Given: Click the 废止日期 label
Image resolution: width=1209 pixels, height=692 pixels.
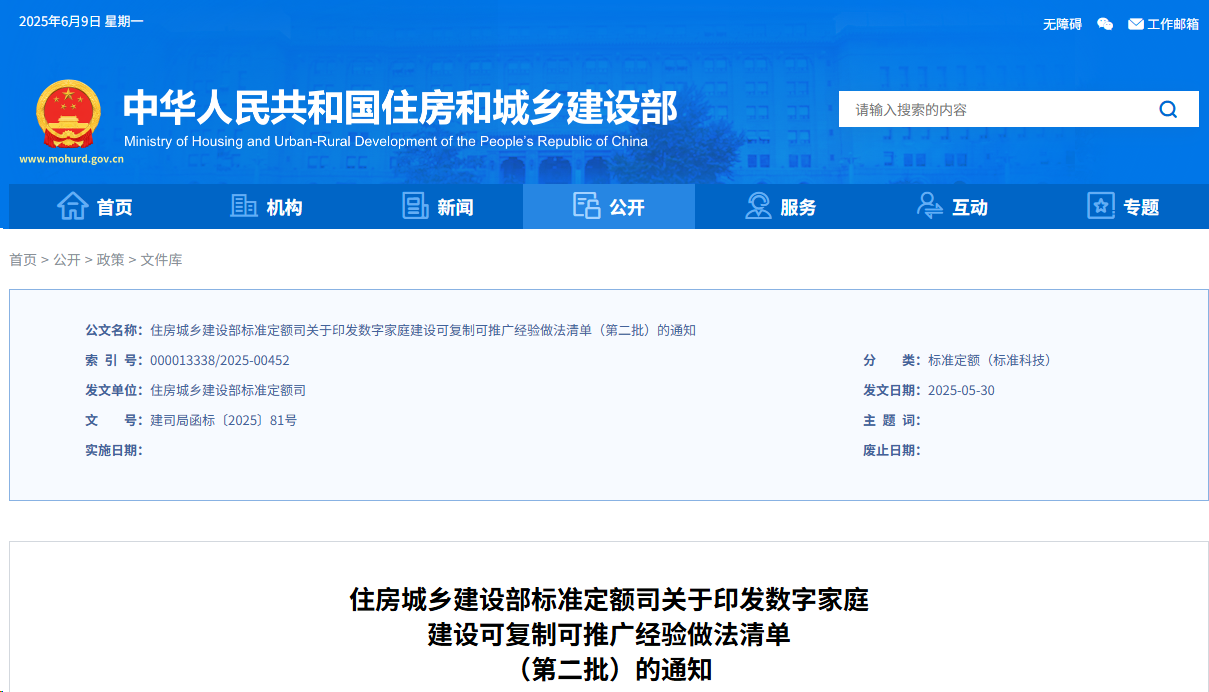Looking at the screenshot, I should tap(892, 450).
